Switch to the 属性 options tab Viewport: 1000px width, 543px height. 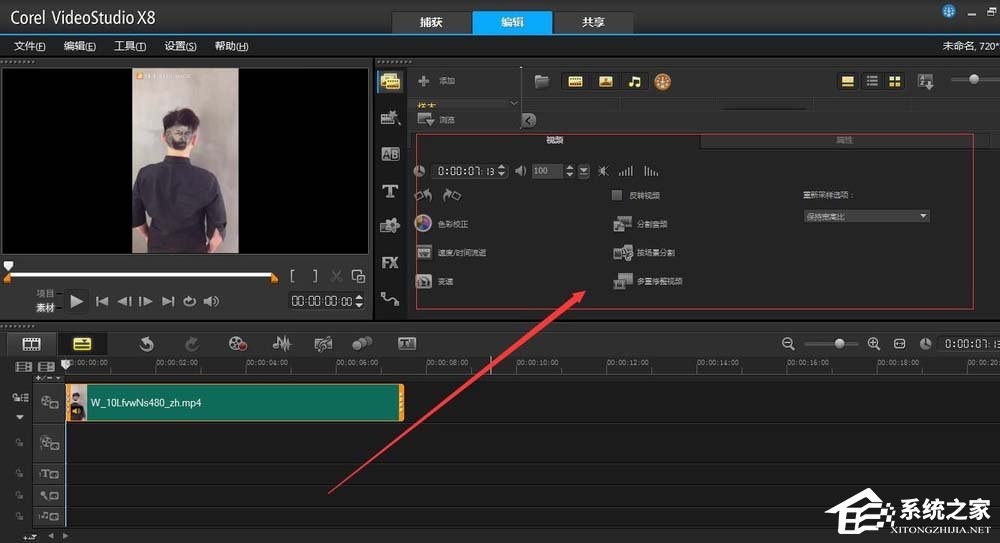(x=844, y=140)
